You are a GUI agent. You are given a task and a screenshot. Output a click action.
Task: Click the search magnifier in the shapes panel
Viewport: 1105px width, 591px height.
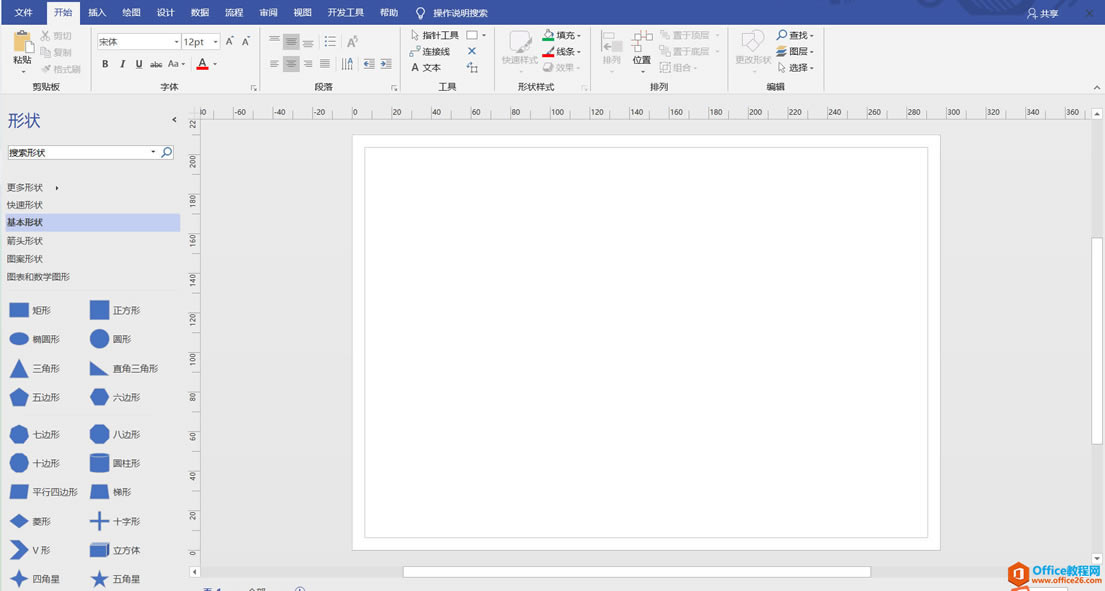tap(167, 152)
